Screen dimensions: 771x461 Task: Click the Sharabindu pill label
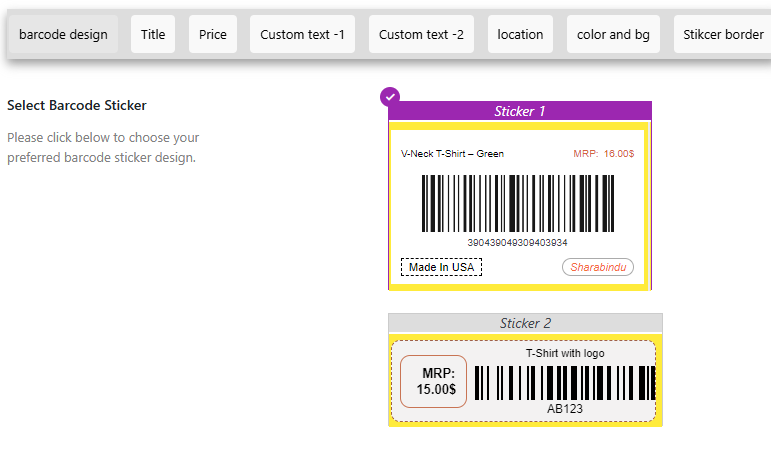pos(598,267)
